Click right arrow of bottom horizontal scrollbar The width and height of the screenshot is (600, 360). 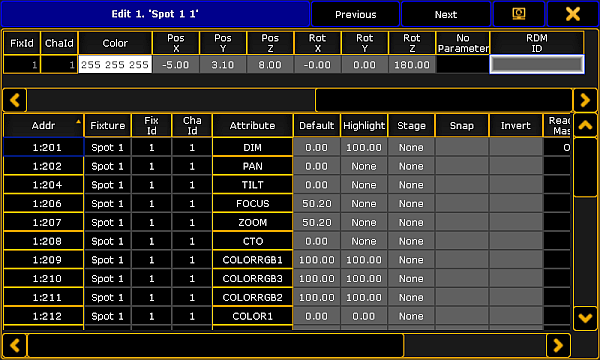point(558,345)
